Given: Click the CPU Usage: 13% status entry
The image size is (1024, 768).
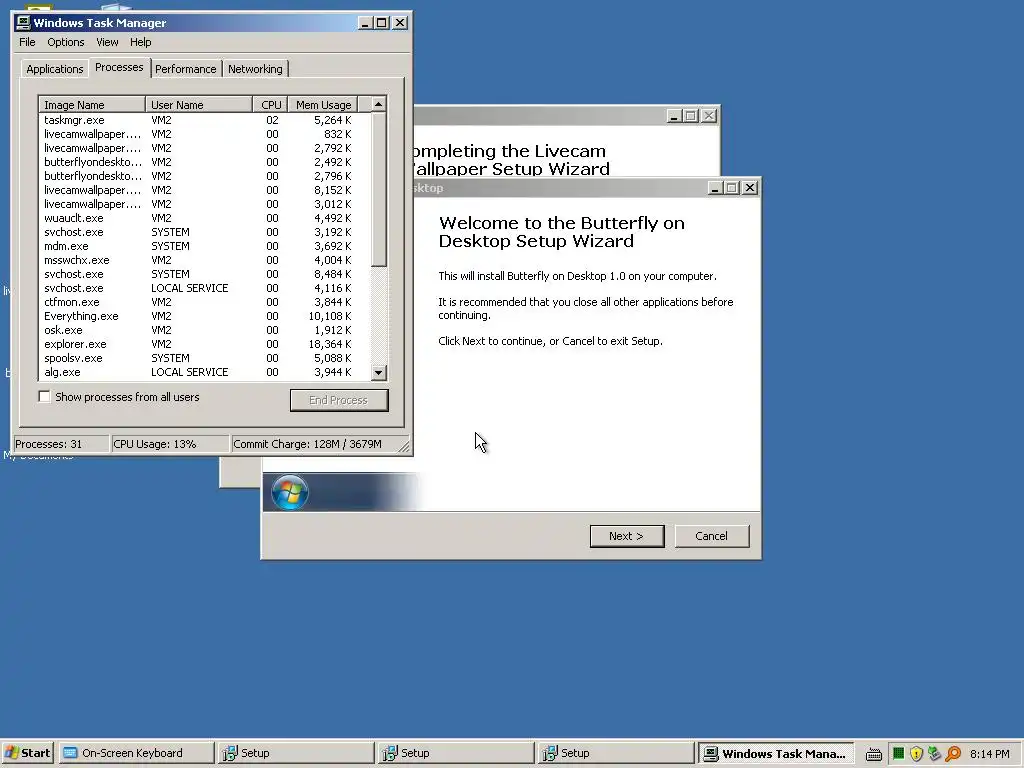Looking at the screenshot, I should [x=170, y=444].
